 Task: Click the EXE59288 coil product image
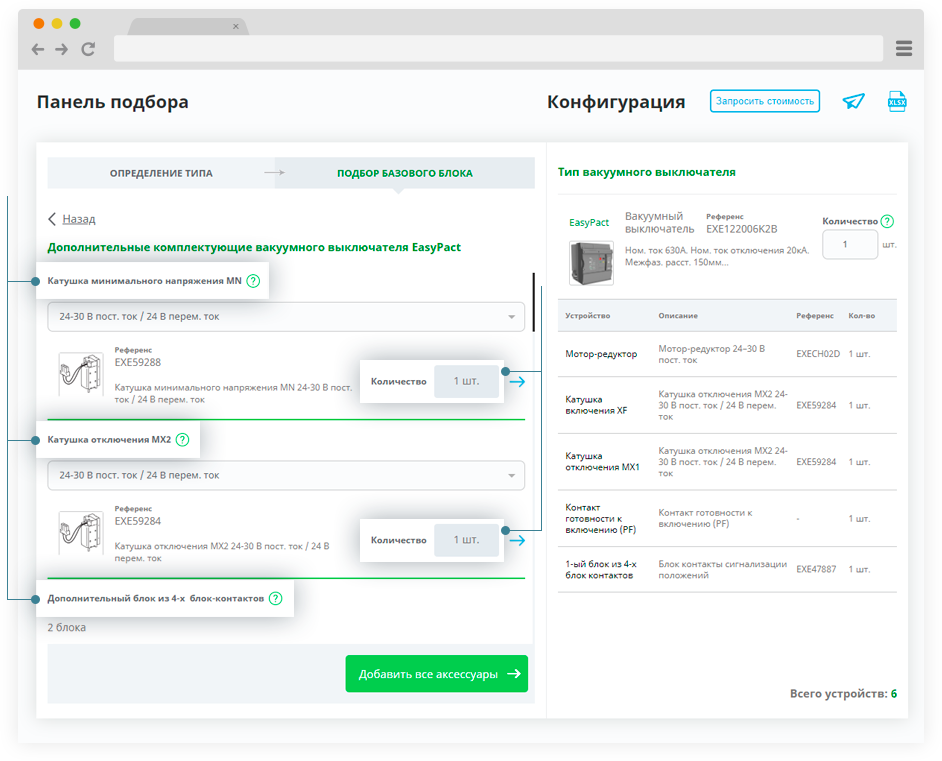81,373
